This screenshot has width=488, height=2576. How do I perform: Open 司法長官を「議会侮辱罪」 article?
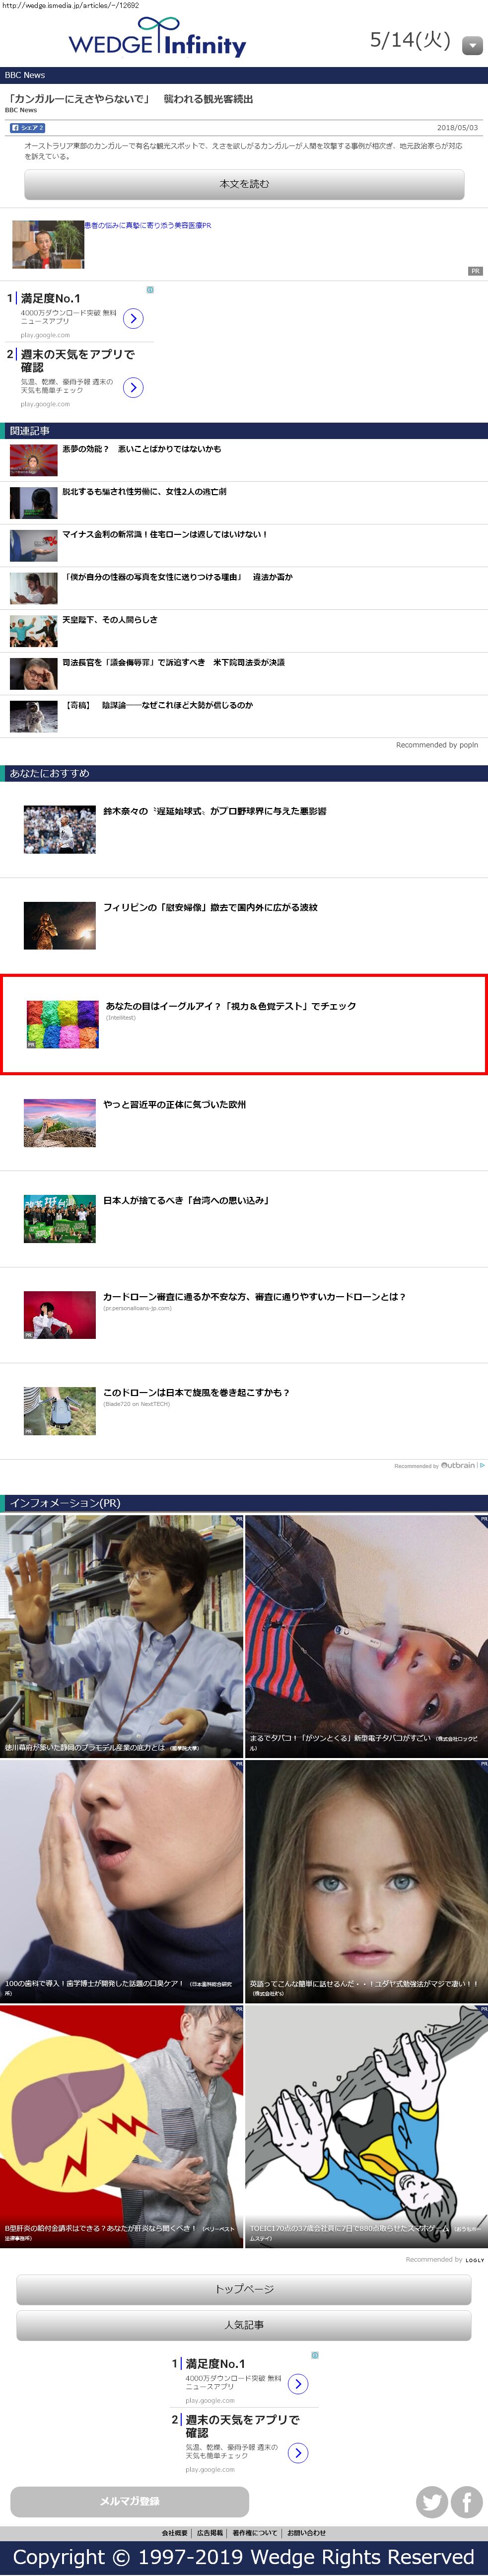click(x=174, y=663)
